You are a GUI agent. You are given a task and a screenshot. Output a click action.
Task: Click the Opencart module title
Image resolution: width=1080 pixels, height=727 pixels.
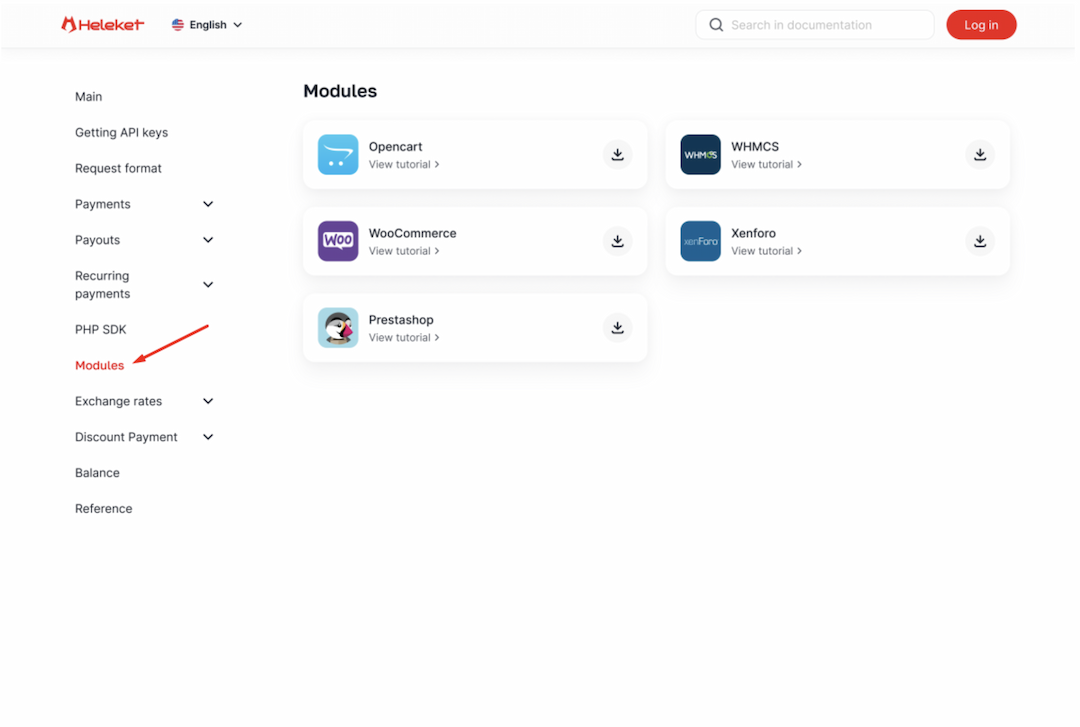[395, 147]
